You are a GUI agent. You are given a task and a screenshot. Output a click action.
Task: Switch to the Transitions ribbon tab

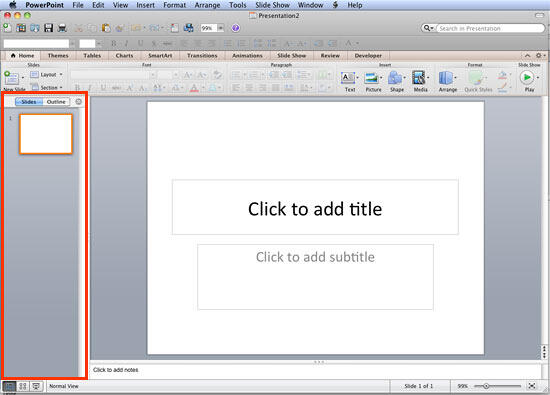pyautogui.click(x=202, y=55)
